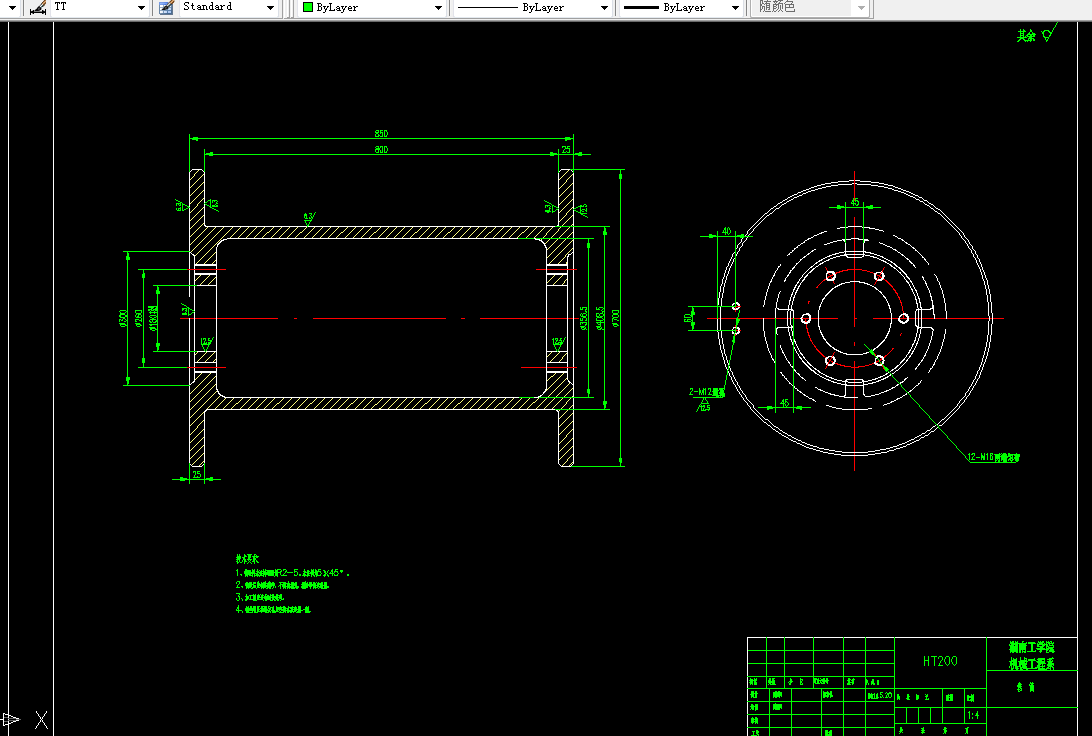Viewport: 1092px width, 736px height.
Task: Open the 随颜色 plot style dropdown
Action: [x=861, y=8]
